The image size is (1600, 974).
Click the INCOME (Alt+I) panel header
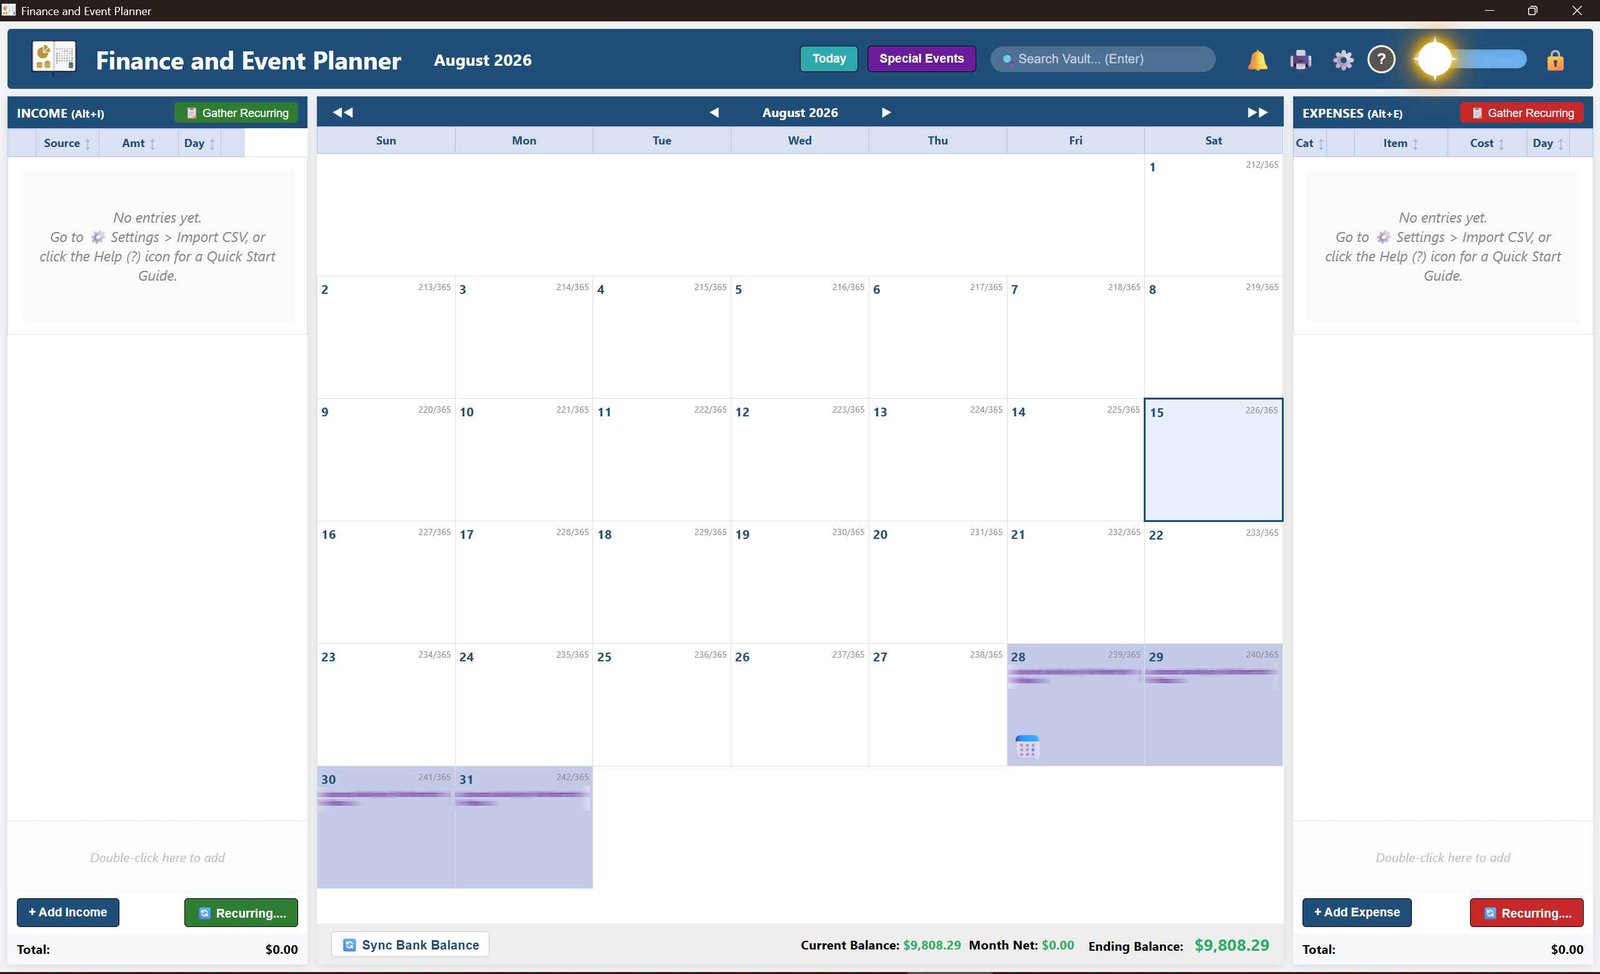(61, 113)
